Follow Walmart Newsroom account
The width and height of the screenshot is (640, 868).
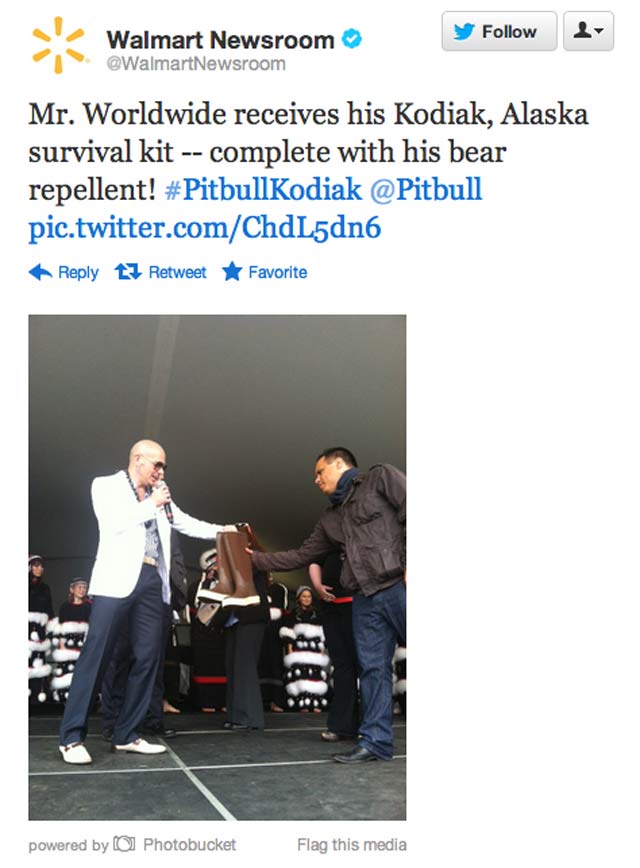(x=499, y=31)
